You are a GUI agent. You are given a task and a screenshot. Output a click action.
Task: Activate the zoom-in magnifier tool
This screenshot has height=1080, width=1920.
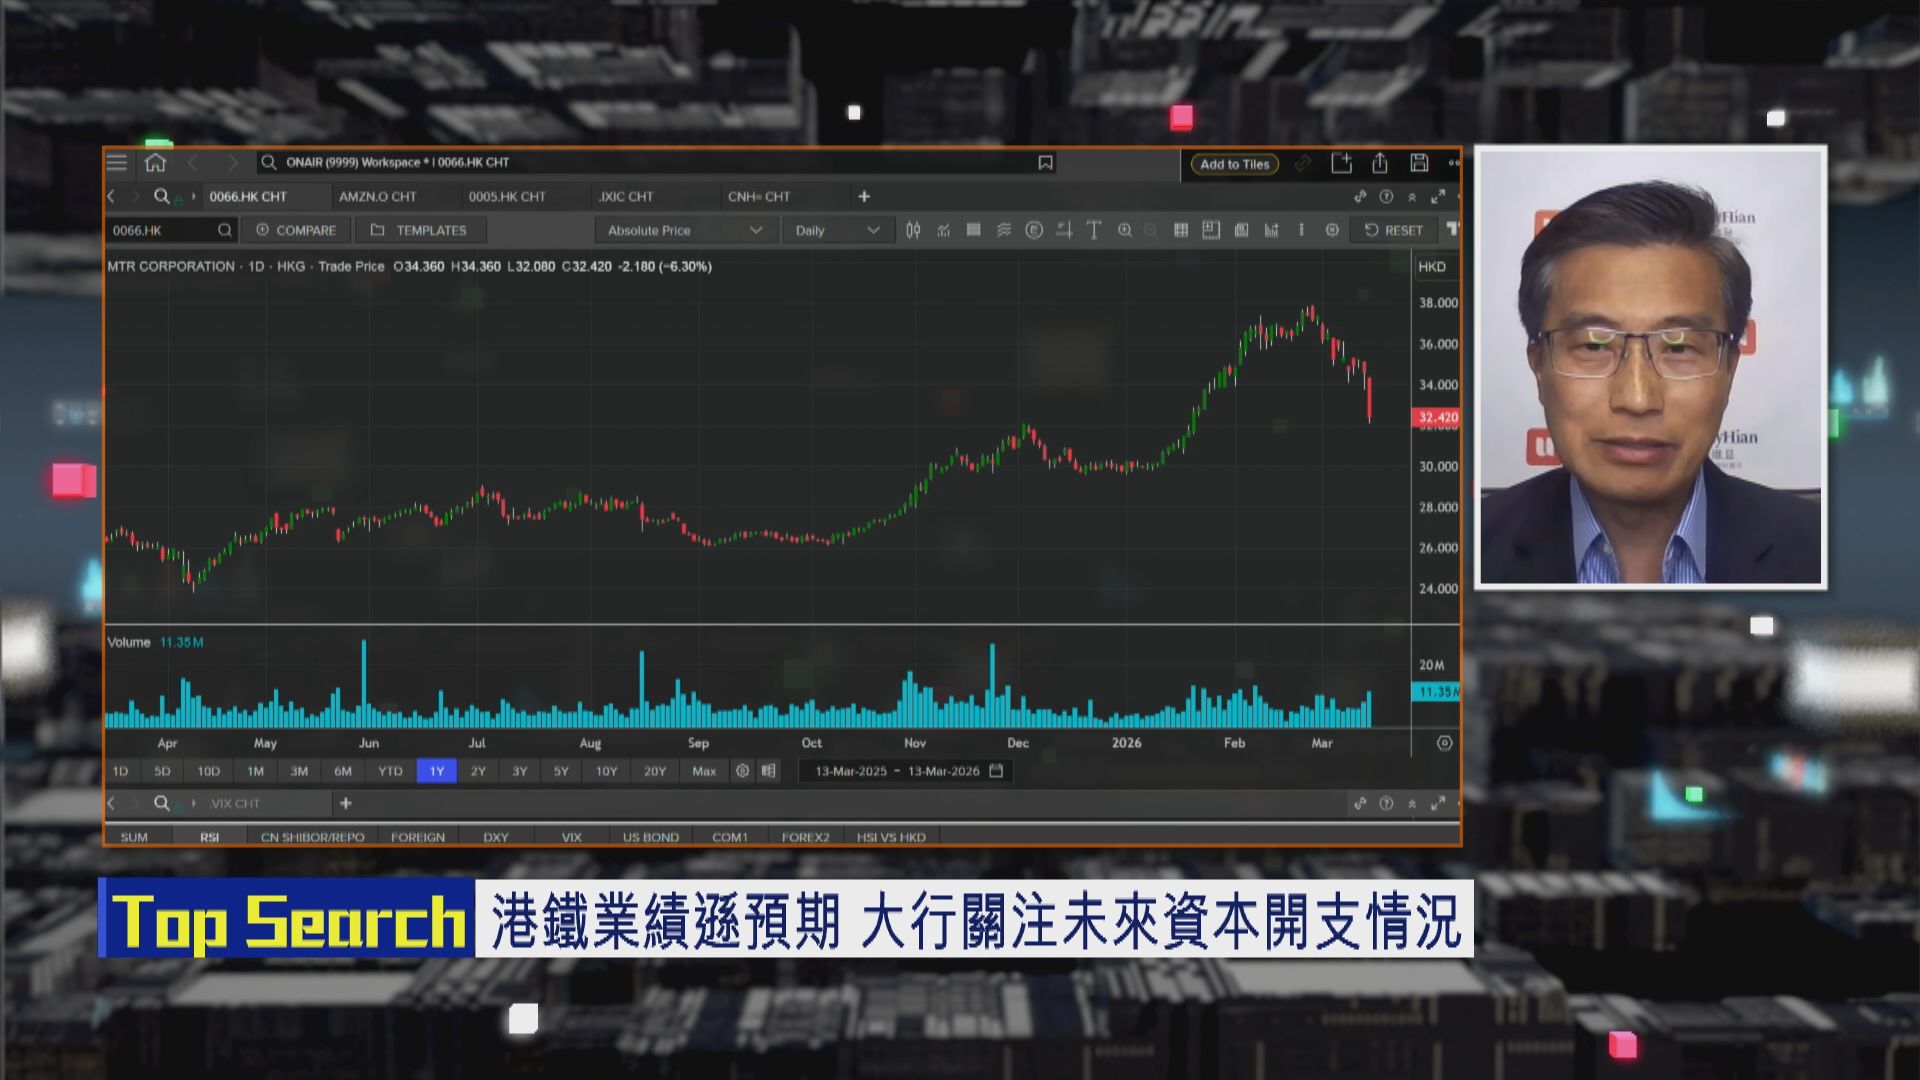1125,230
